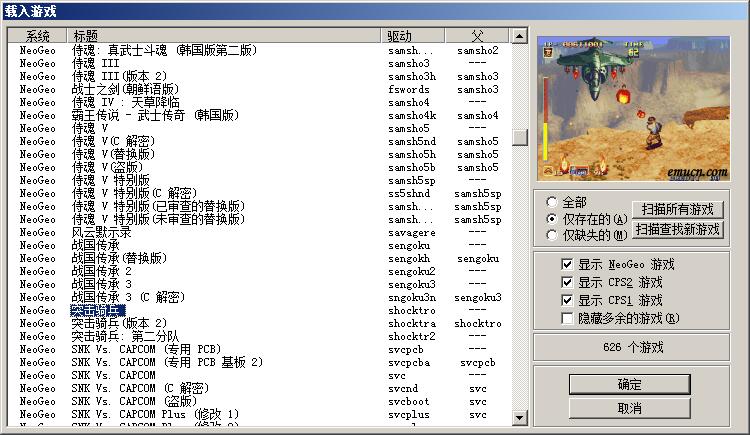Select highlighted 突击骑兵 row (shocktro)
The image size is (750, 435).
click(x=259, y=310)
